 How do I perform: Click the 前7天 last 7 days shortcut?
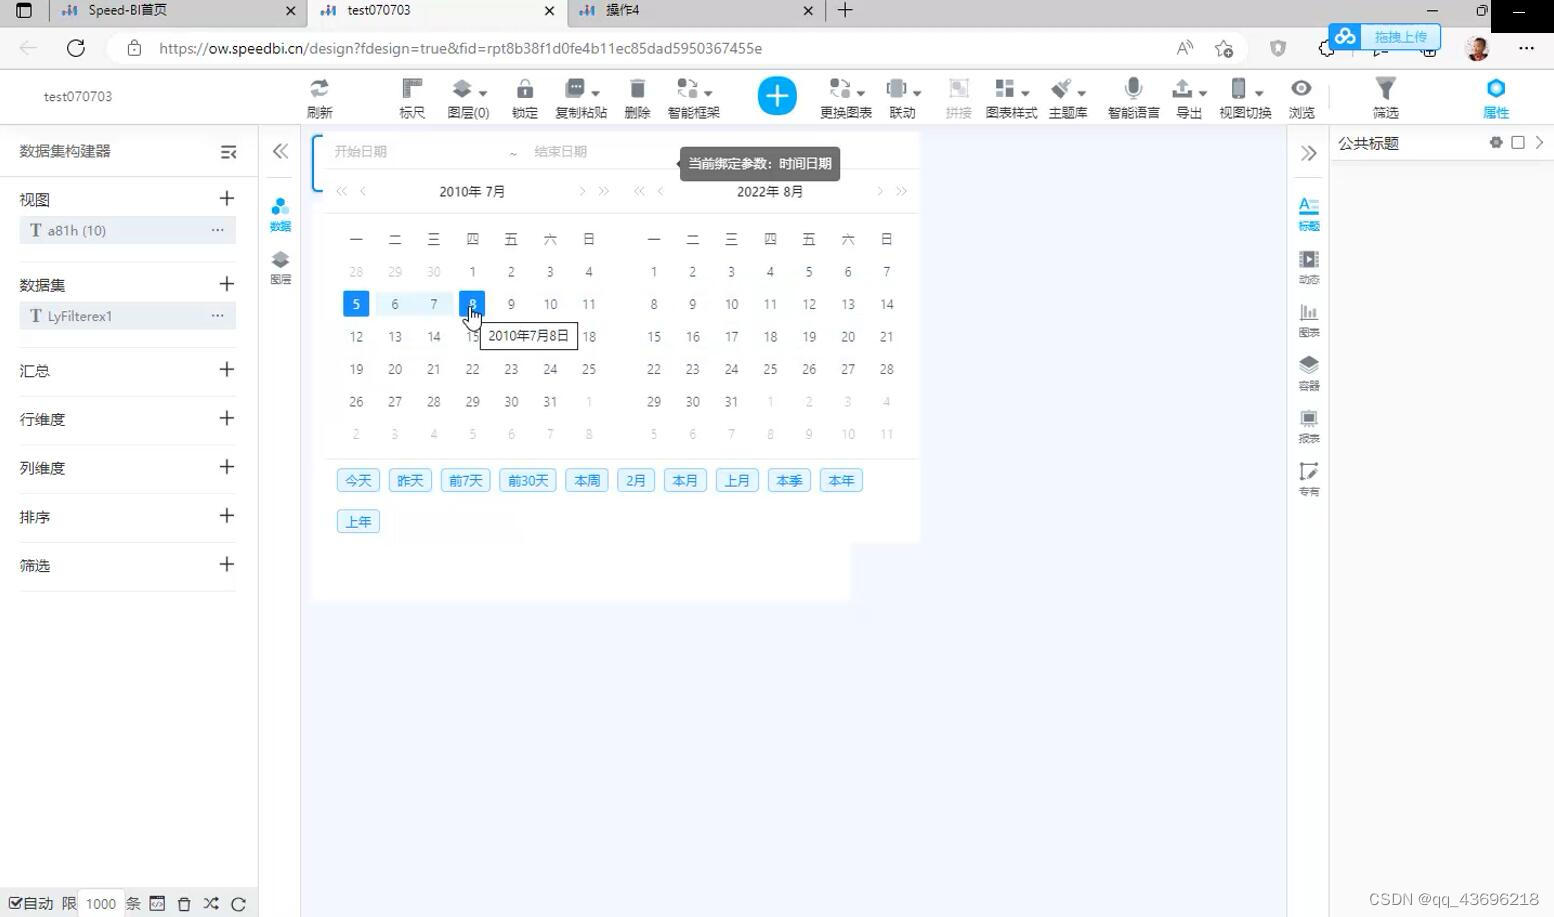(465, 481)
